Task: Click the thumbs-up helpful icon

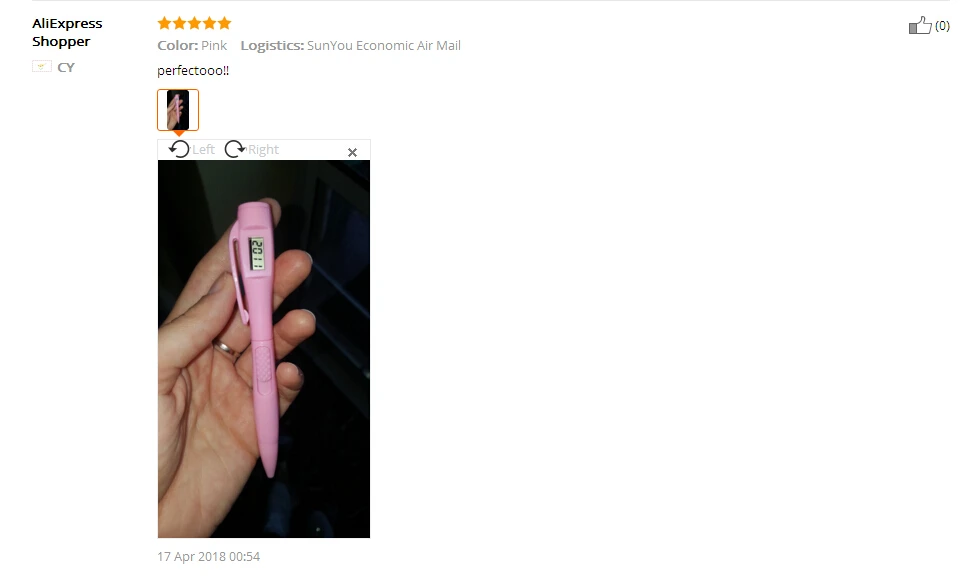Action: pos(920,25)
